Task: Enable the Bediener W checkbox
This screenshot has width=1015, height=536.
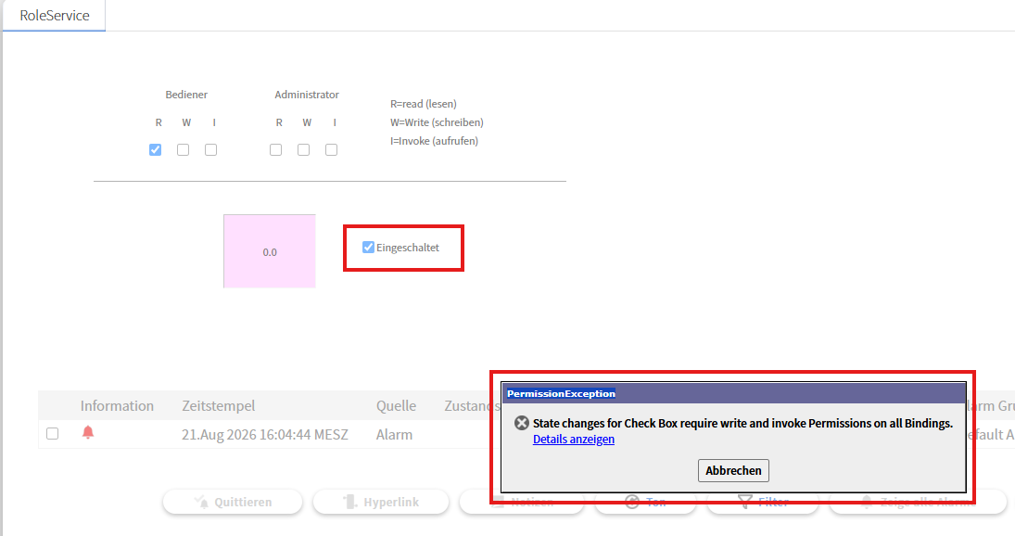Action: pyautogui.click(x=183, y=150)
